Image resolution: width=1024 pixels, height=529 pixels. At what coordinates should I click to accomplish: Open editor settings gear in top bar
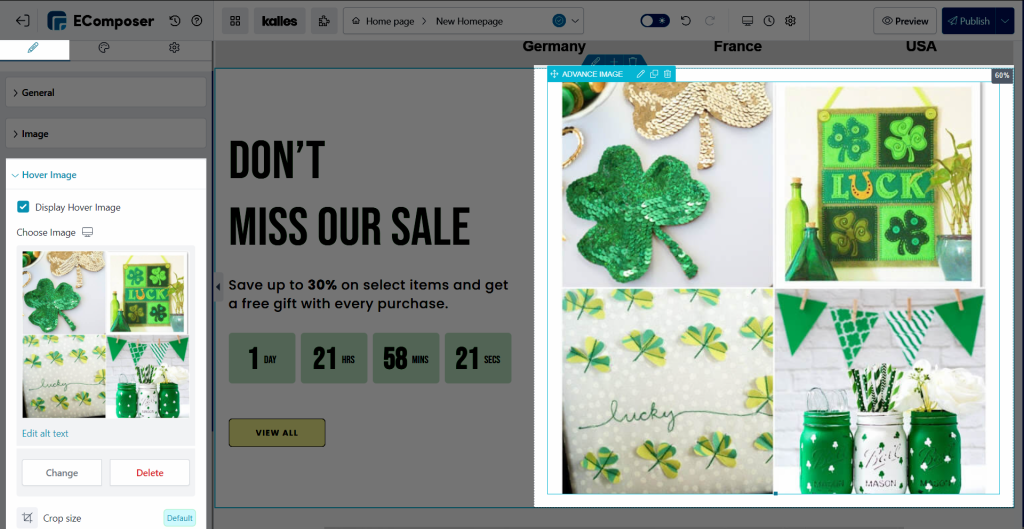[x=790, y=21]
